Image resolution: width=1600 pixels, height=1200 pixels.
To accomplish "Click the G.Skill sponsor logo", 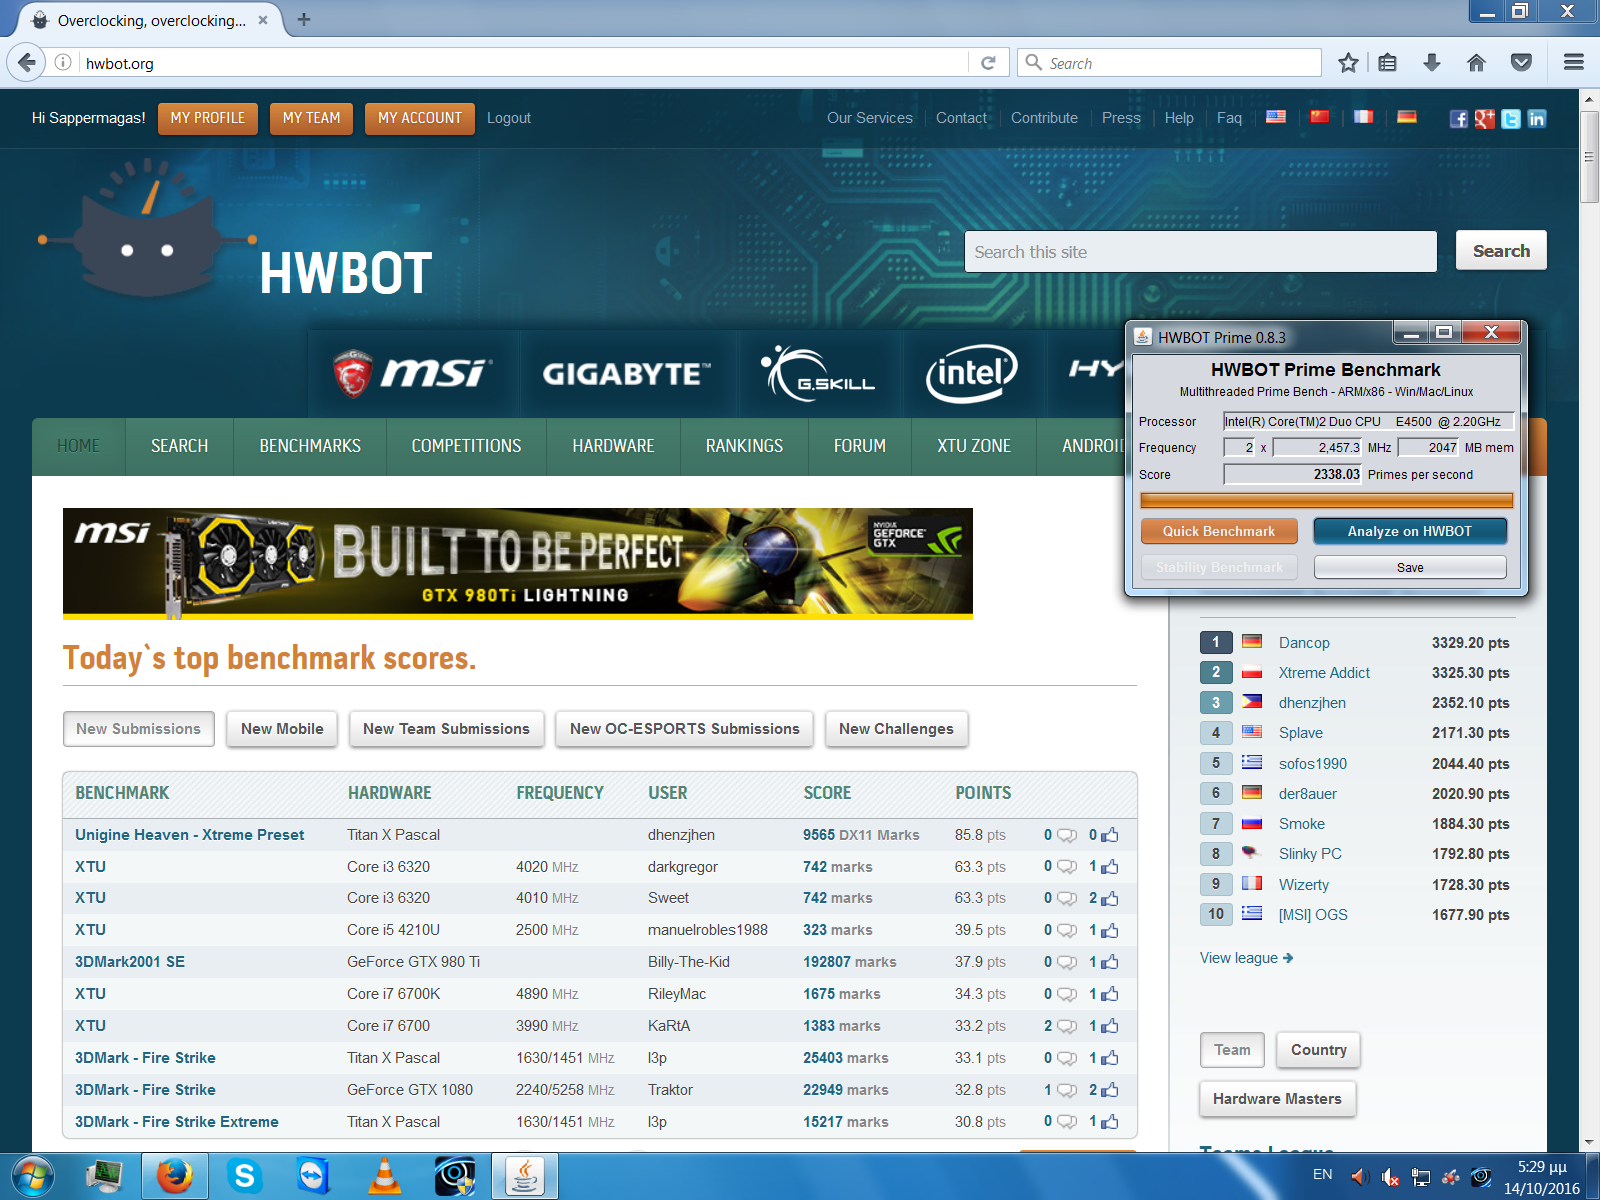I will click(817, 374).
